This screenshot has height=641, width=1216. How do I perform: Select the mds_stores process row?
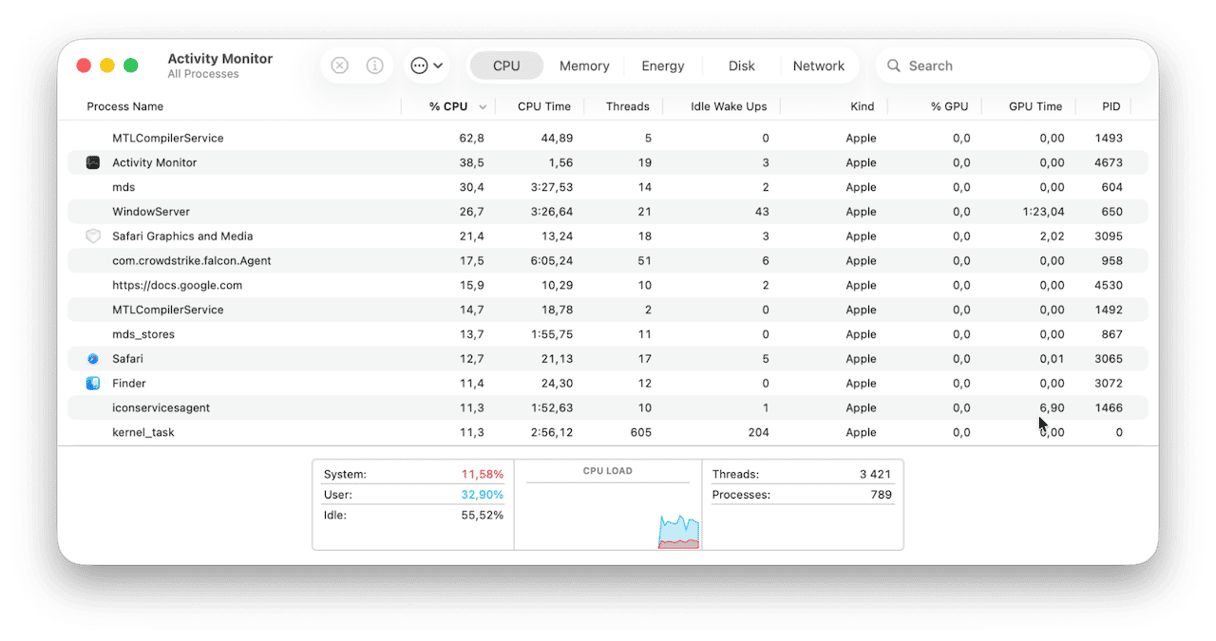pos(608,335)
